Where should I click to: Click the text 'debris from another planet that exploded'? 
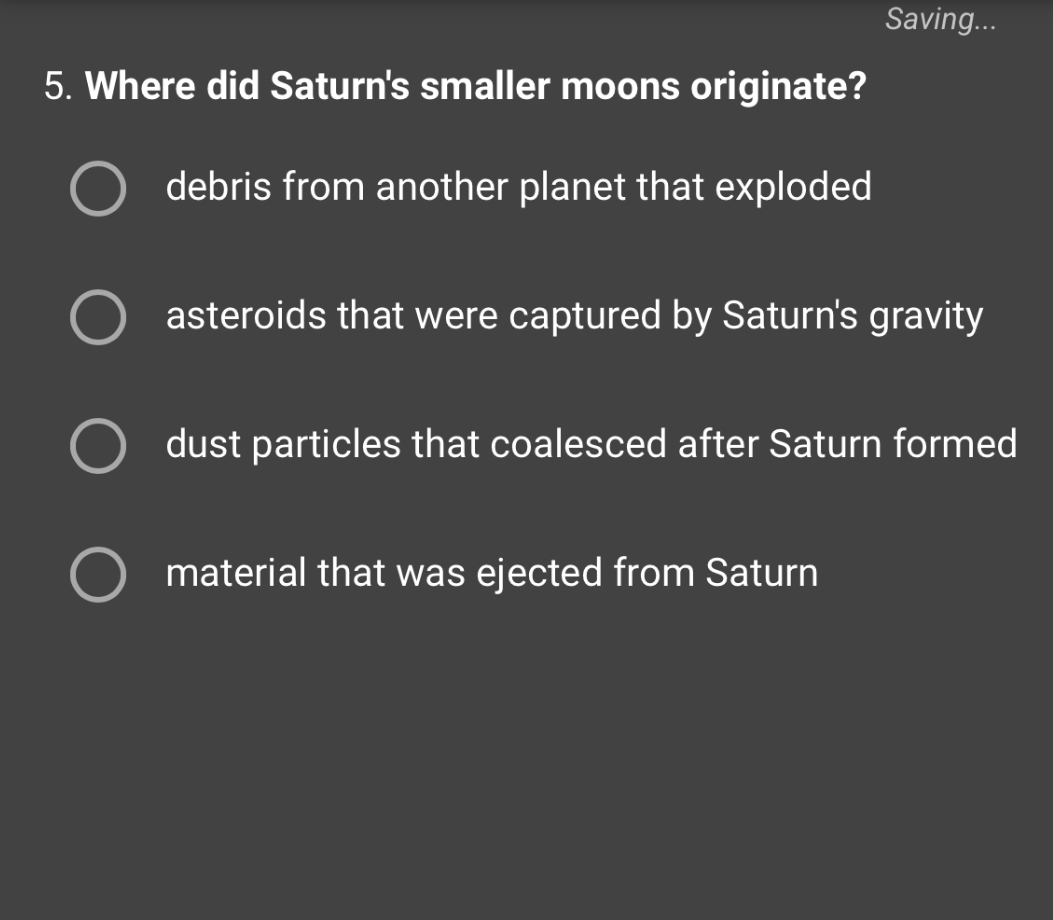(519, 187)
